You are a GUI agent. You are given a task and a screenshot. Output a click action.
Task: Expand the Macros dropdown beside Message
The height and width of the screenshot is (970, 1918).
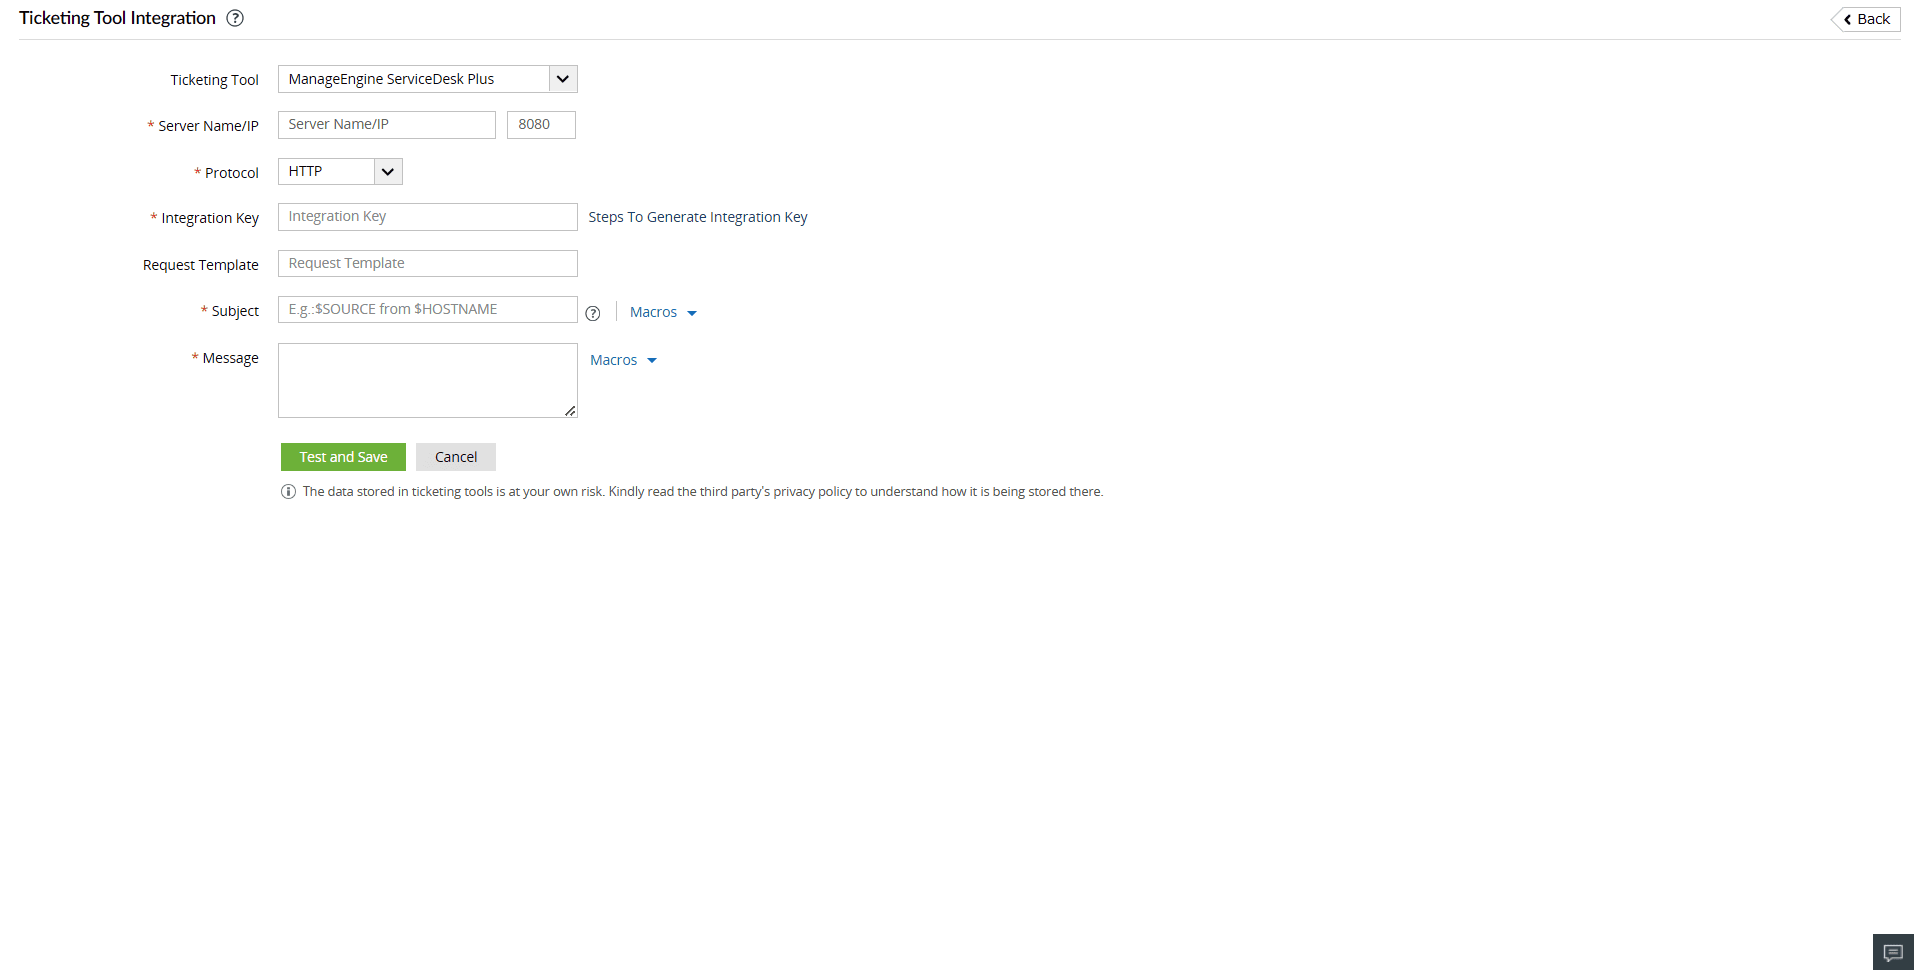622,360
